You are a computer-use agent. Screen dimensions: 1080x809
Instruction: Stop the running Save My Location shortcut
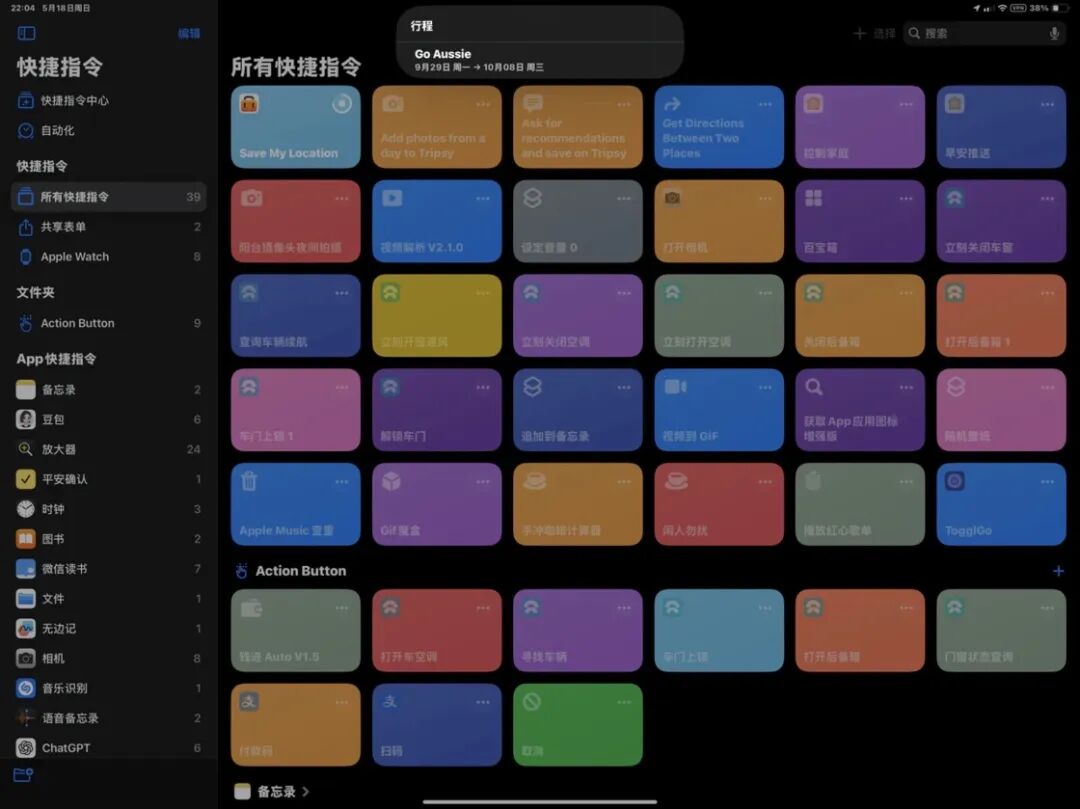[342, 104]
